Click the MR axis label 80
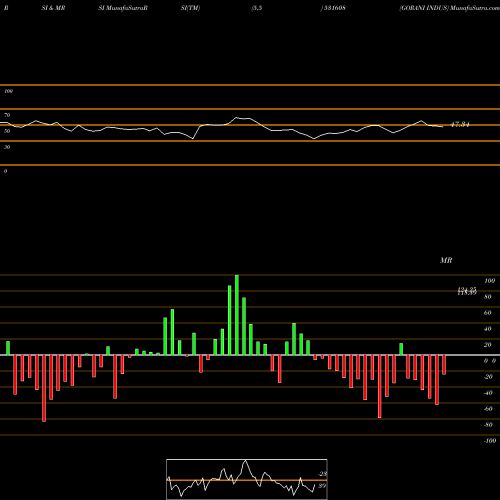Image resolution: width=500 pixels, height=500 pixels. [488, 297]
